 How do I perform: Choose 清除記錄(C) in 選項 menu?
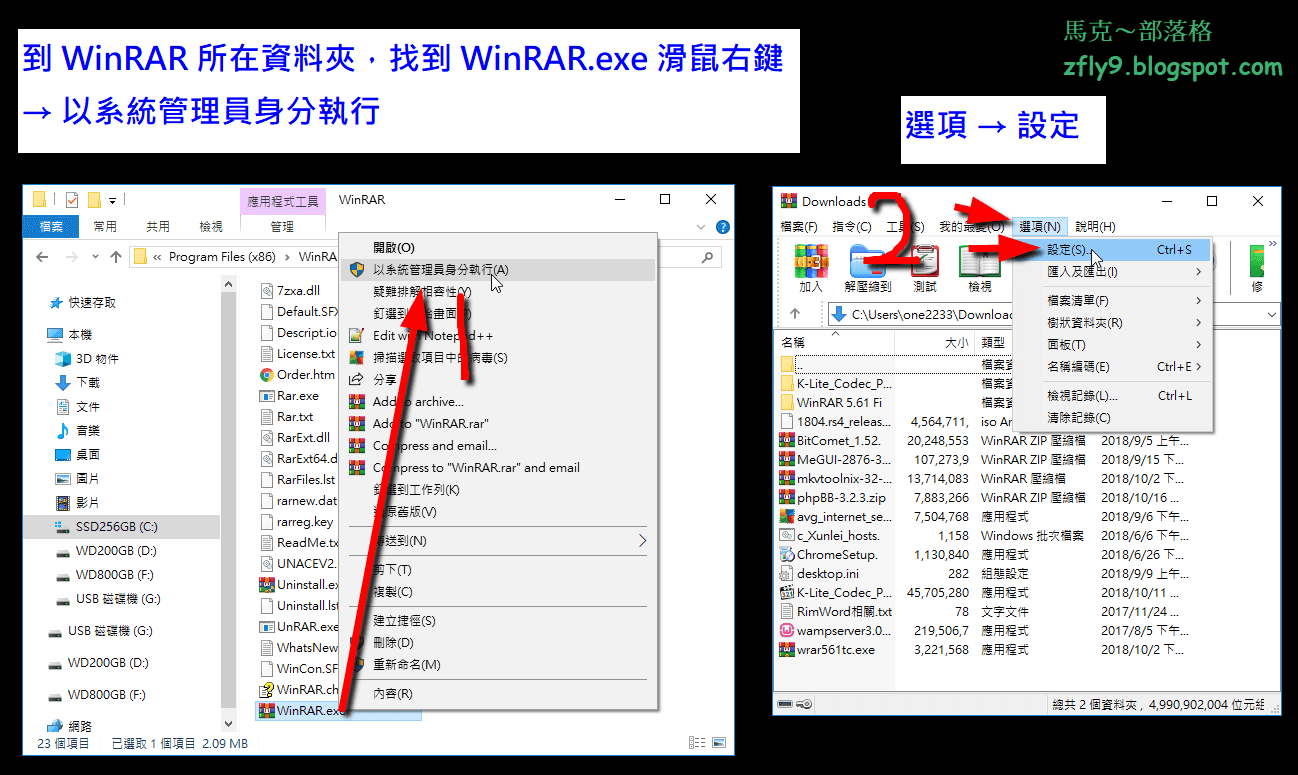coord(1113,418)
